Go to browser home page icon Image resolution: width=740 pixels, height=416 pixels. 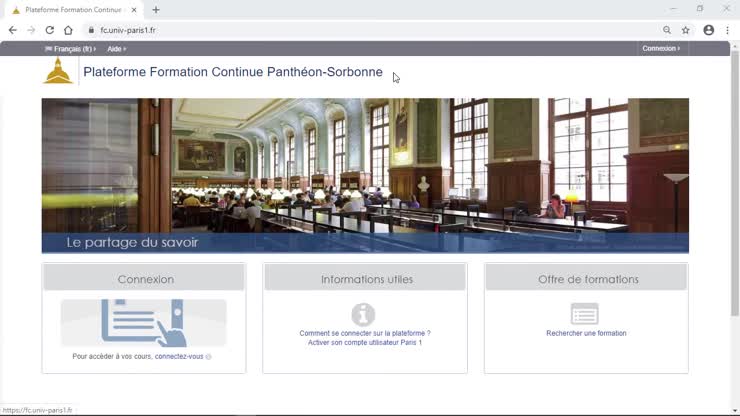click(x=68, y=30)
